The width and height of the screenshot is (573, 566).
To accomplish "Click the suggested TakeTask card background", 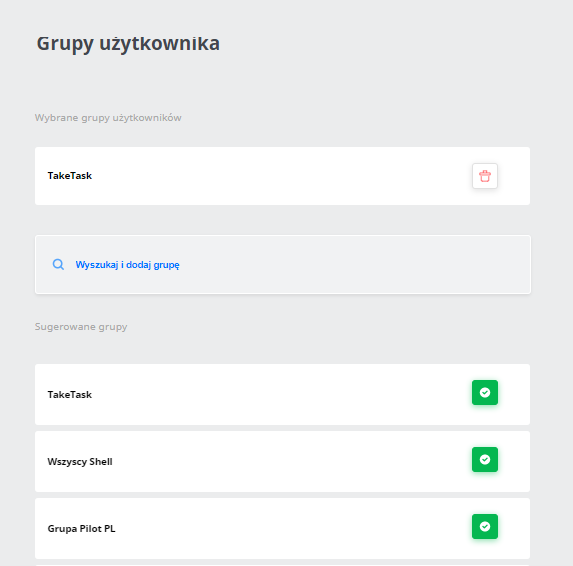I will coord(282,394).
